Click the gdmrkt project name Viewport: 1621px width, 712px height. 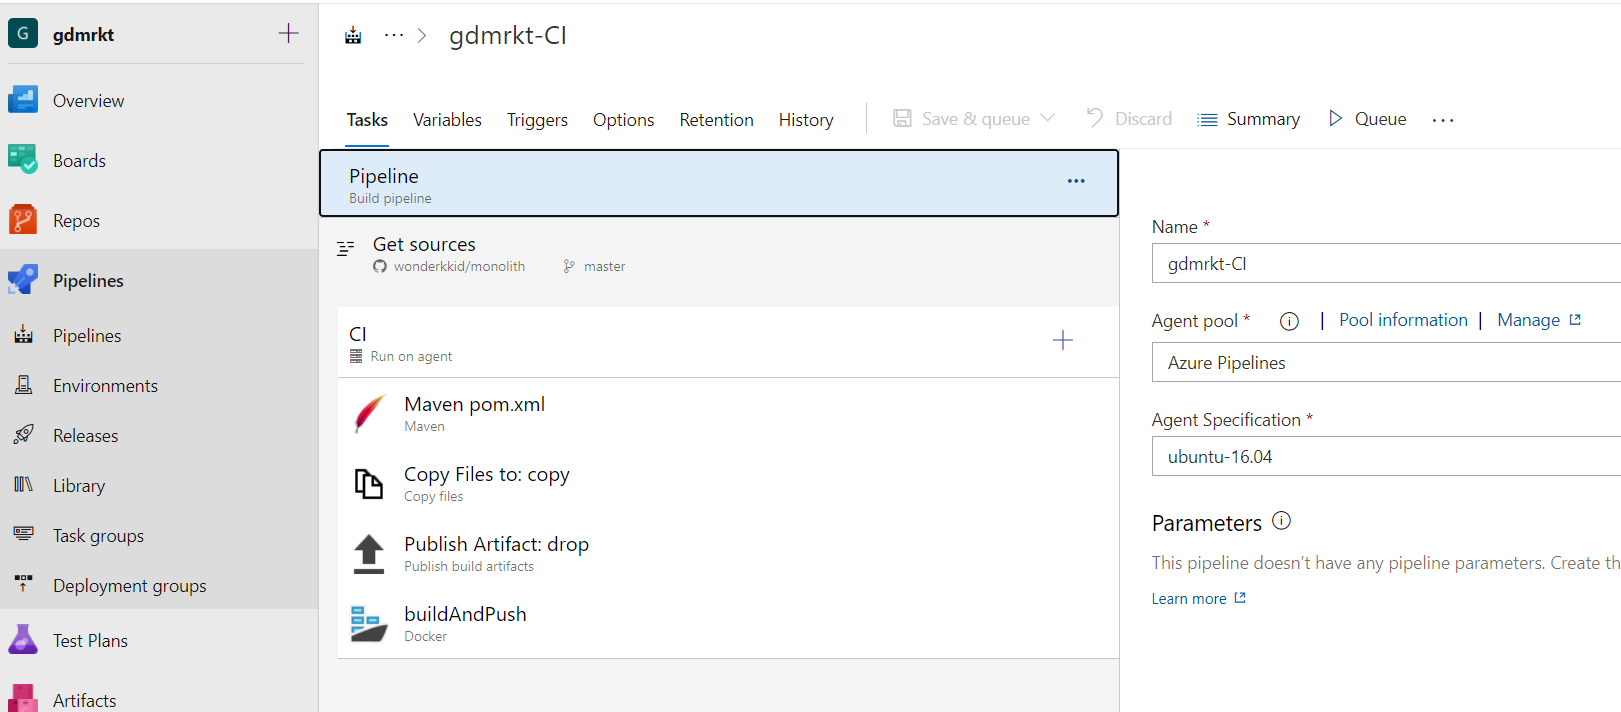coord(83,34)
